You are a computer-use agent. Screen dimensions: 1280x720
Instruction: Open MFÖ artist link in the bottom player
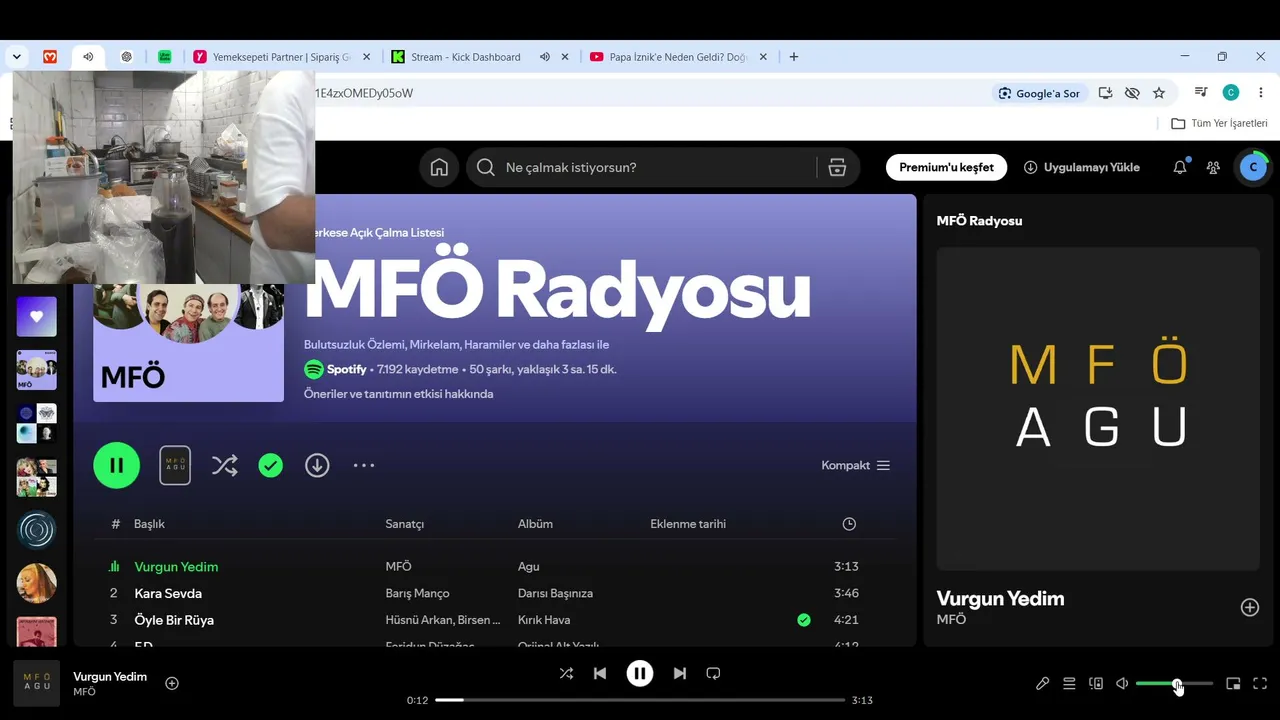coord(85,692)
